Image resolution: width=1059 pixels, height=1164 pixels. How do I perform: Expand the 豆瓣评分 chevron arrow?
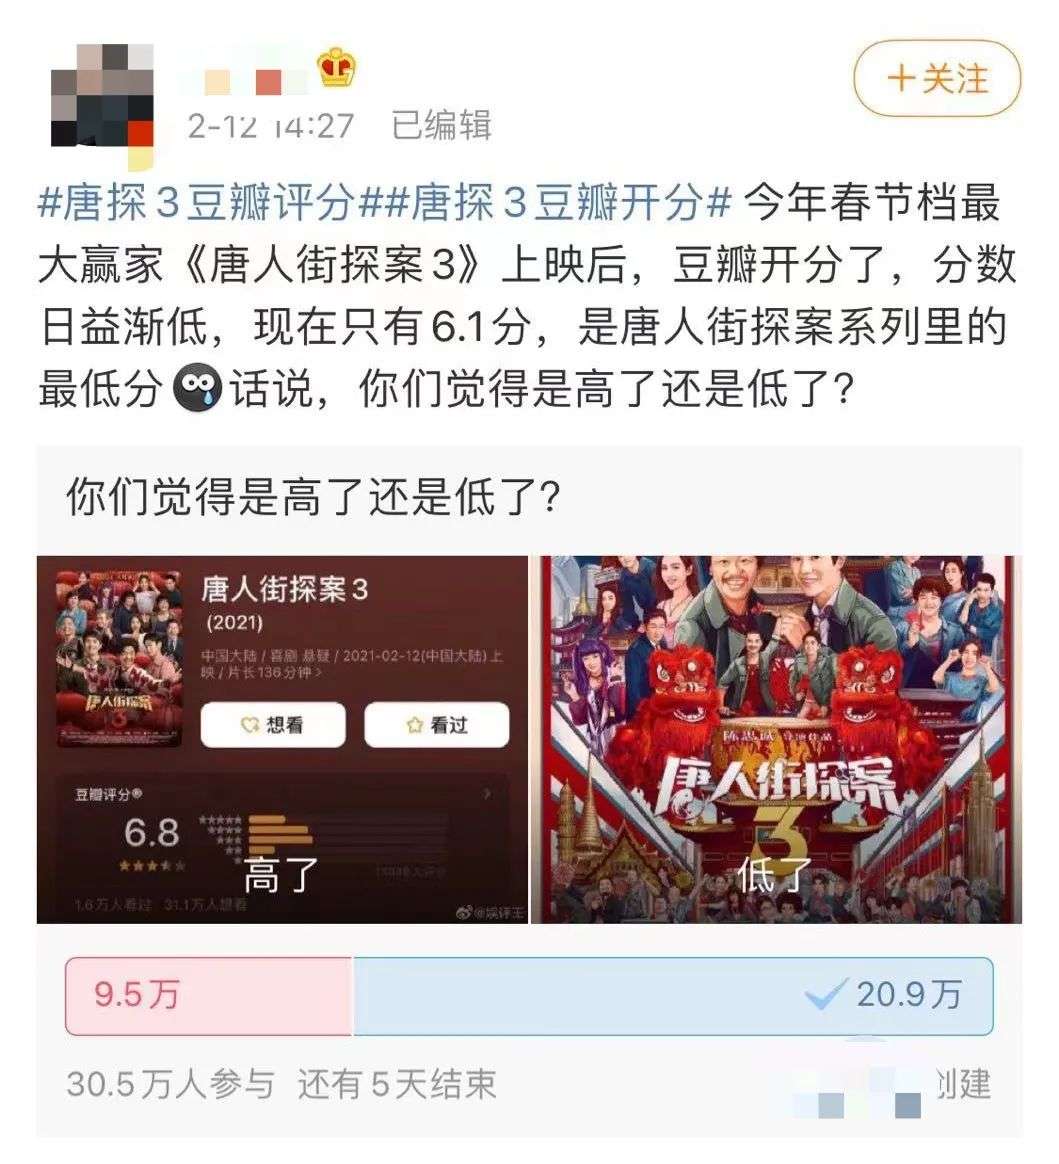tap(487, 794)
